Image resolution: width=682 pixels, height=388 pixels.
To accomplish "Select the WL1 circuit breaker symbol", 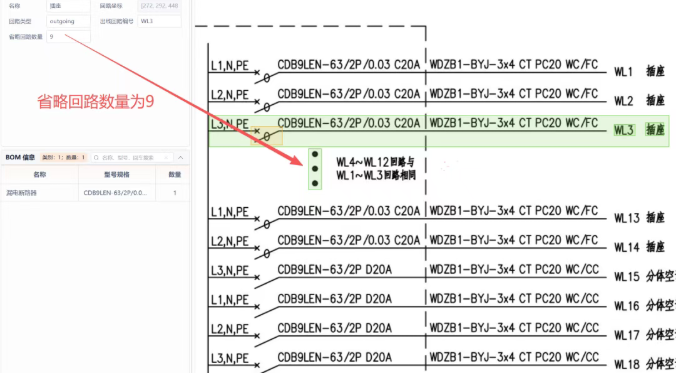I will pos(266,76).
